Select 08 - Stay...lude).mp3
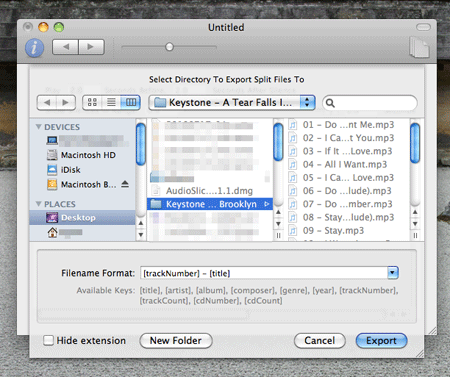Image resolution: width=450 pixels, height=377 pixels. tap(348, 217)
